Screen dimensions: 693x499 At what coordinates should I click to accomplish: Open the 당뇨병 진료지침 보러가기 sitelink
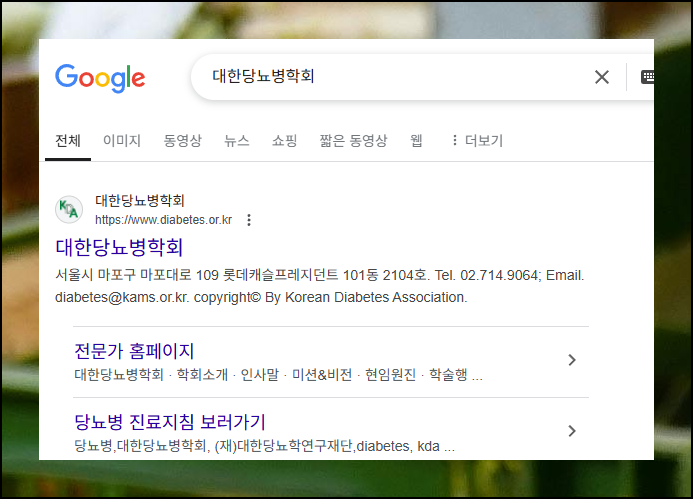tap(170, 422)
